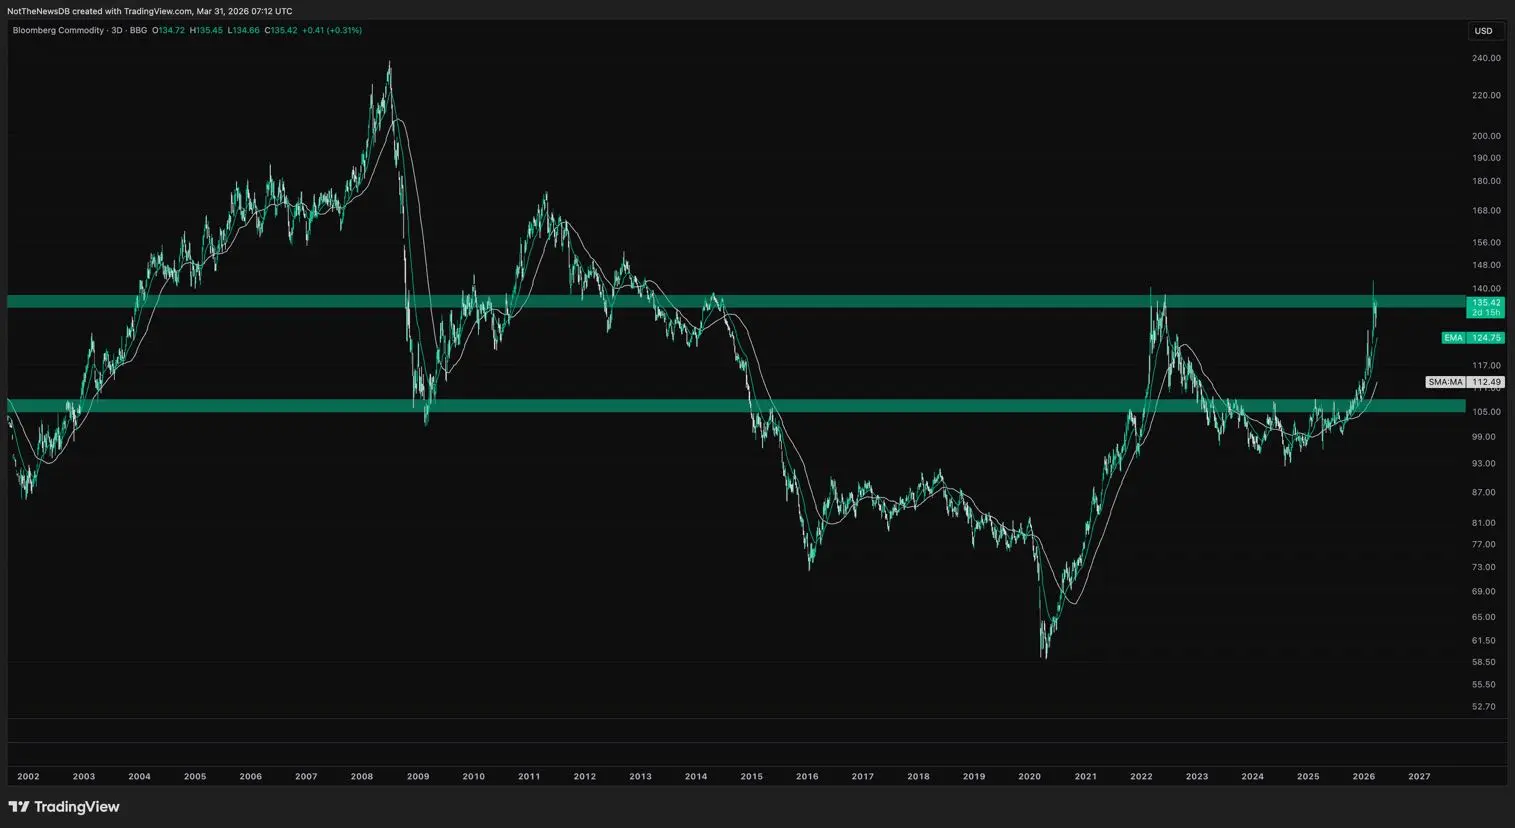Click the 73.00 price axis label
The width and height of the screenshot is (1515, 828).
click(1484, 567)
